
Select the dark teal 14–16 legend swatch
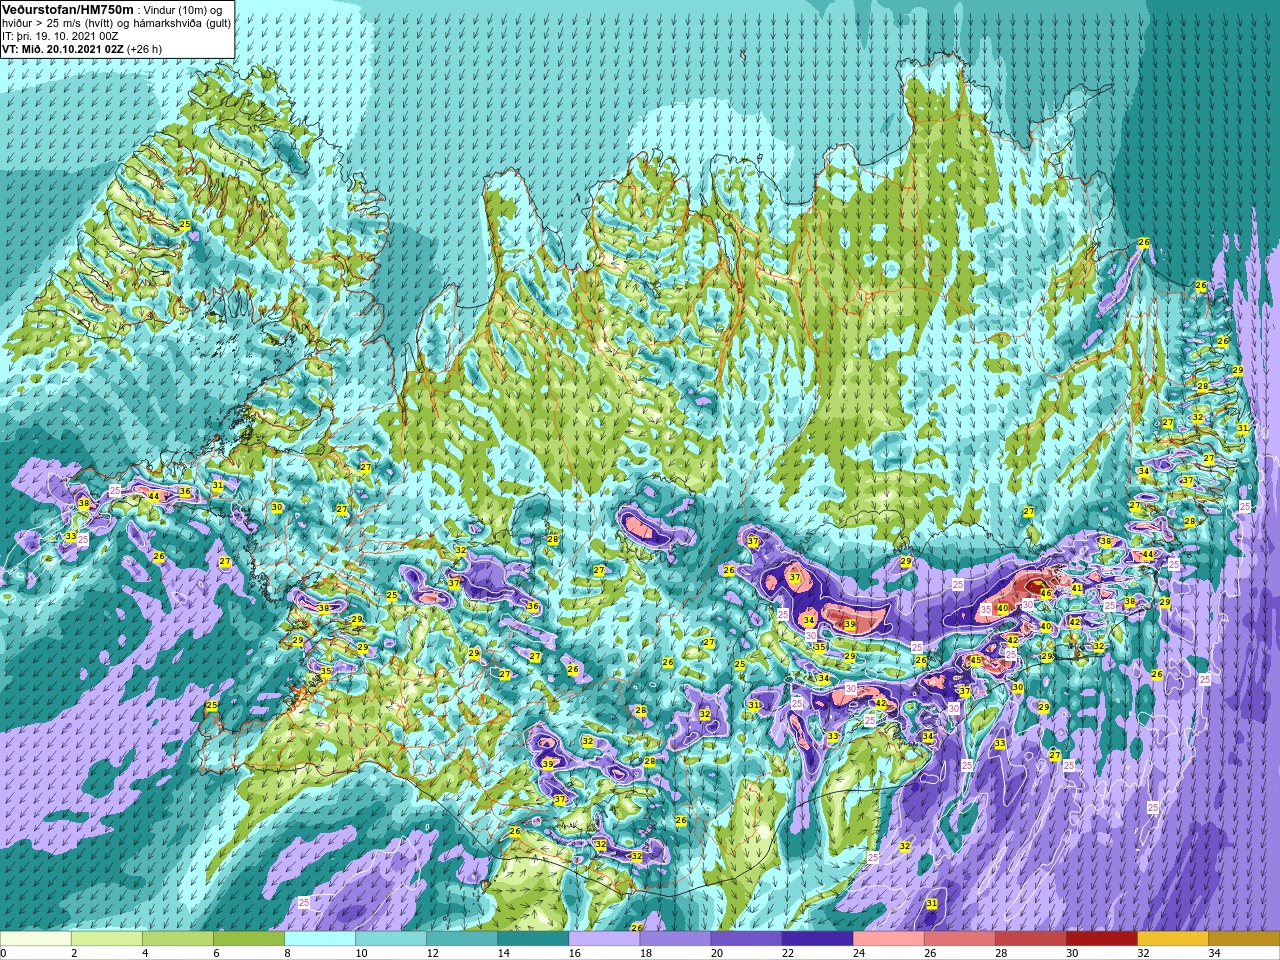click(x=533, y=939)
